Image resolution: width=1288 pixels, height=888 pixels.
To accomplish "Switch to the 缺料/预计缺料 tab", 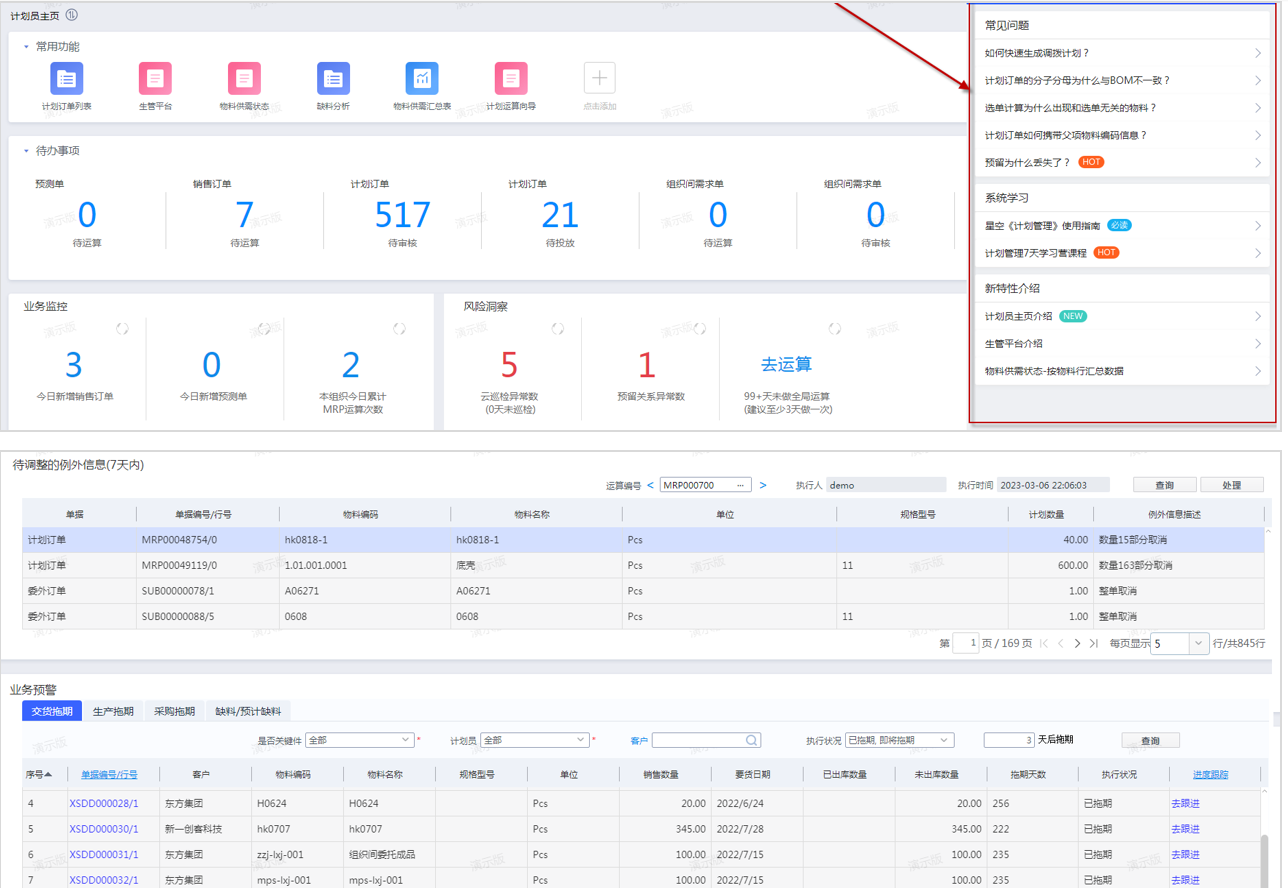I will coord(248,712).
